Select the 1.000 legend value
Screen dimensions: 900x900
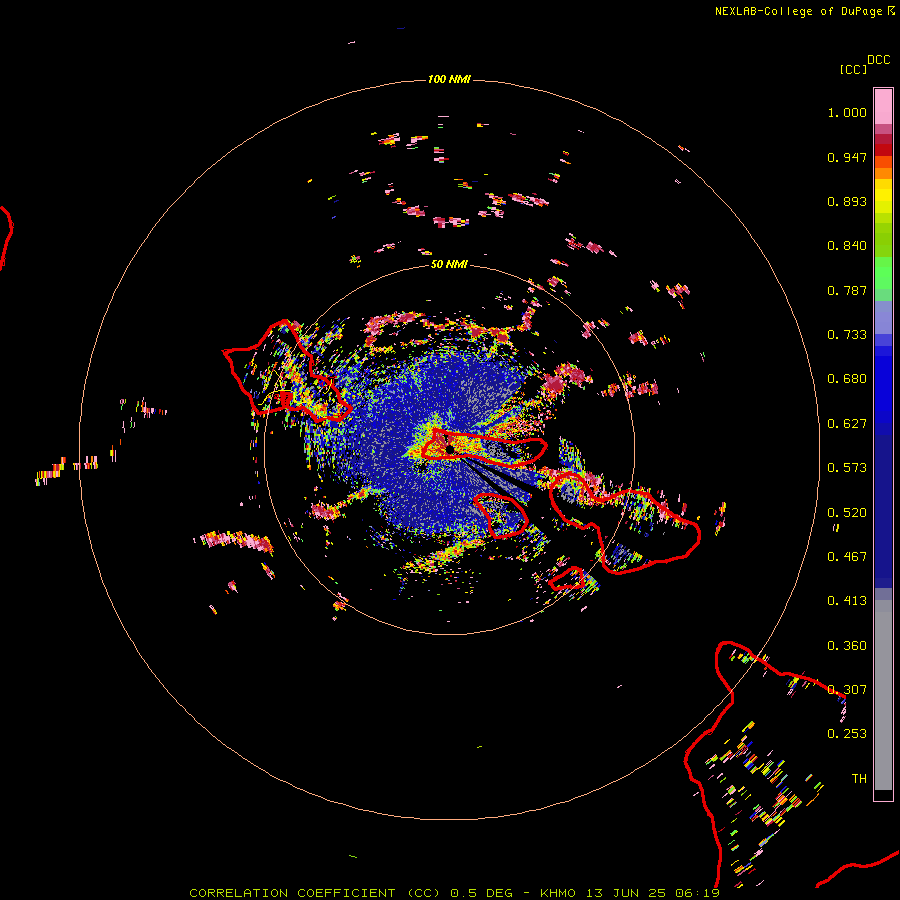pyautogui.click(x=847, y=112)
